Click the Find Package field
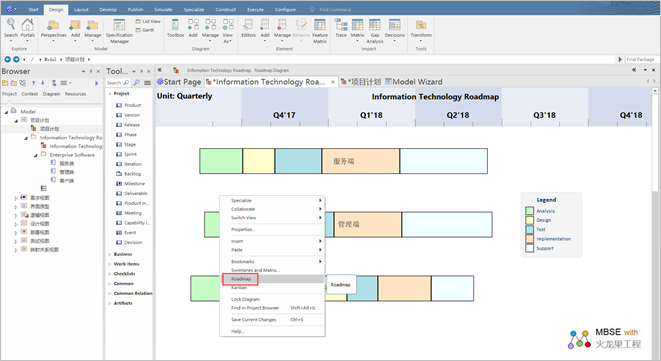This screenshot has width=661, height=361. coord(642,59)
